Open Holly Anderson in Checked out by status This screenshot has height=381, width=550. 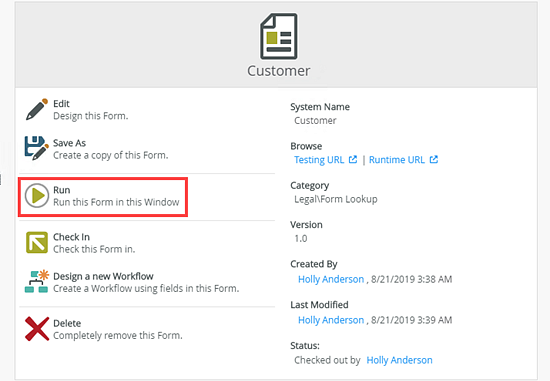pos(399,360)
